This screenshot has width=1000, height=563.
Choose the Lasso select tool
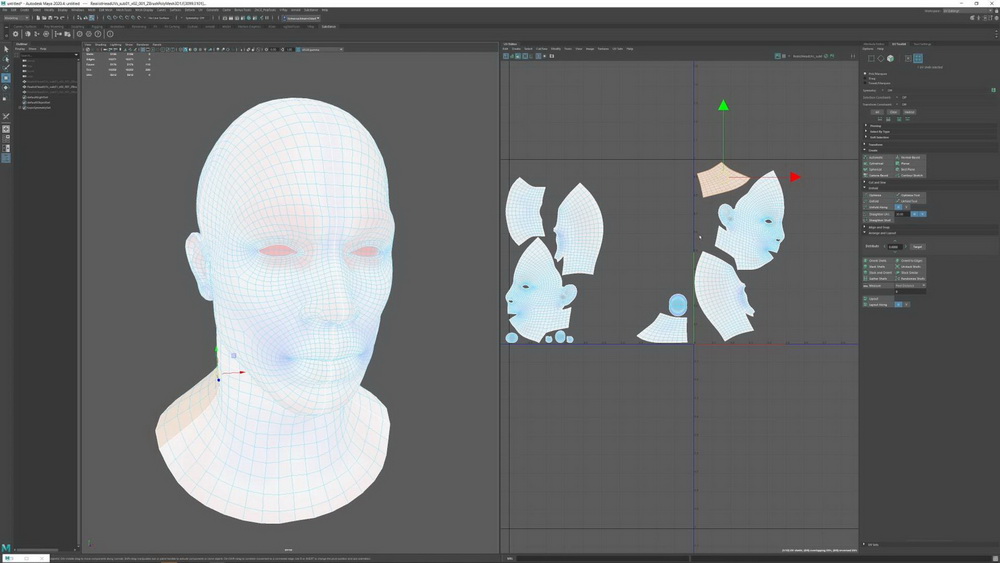6,59
